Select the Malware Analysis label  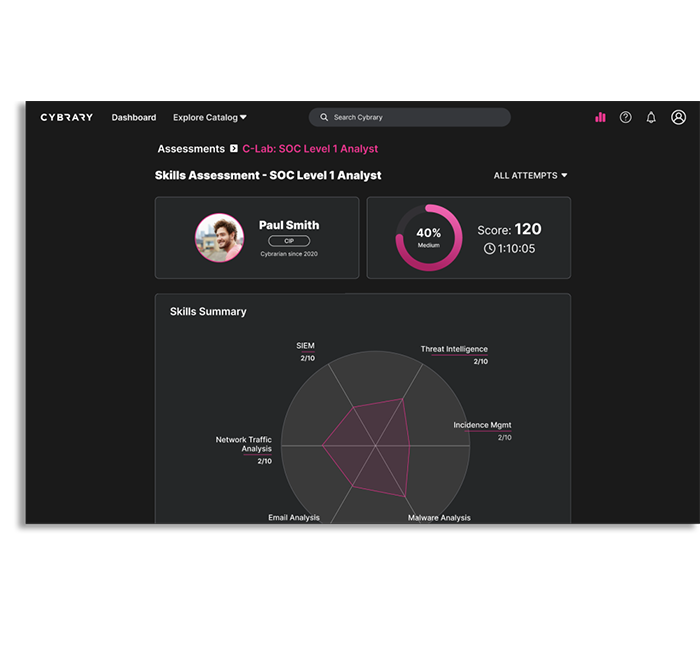[x=439, y=517]
